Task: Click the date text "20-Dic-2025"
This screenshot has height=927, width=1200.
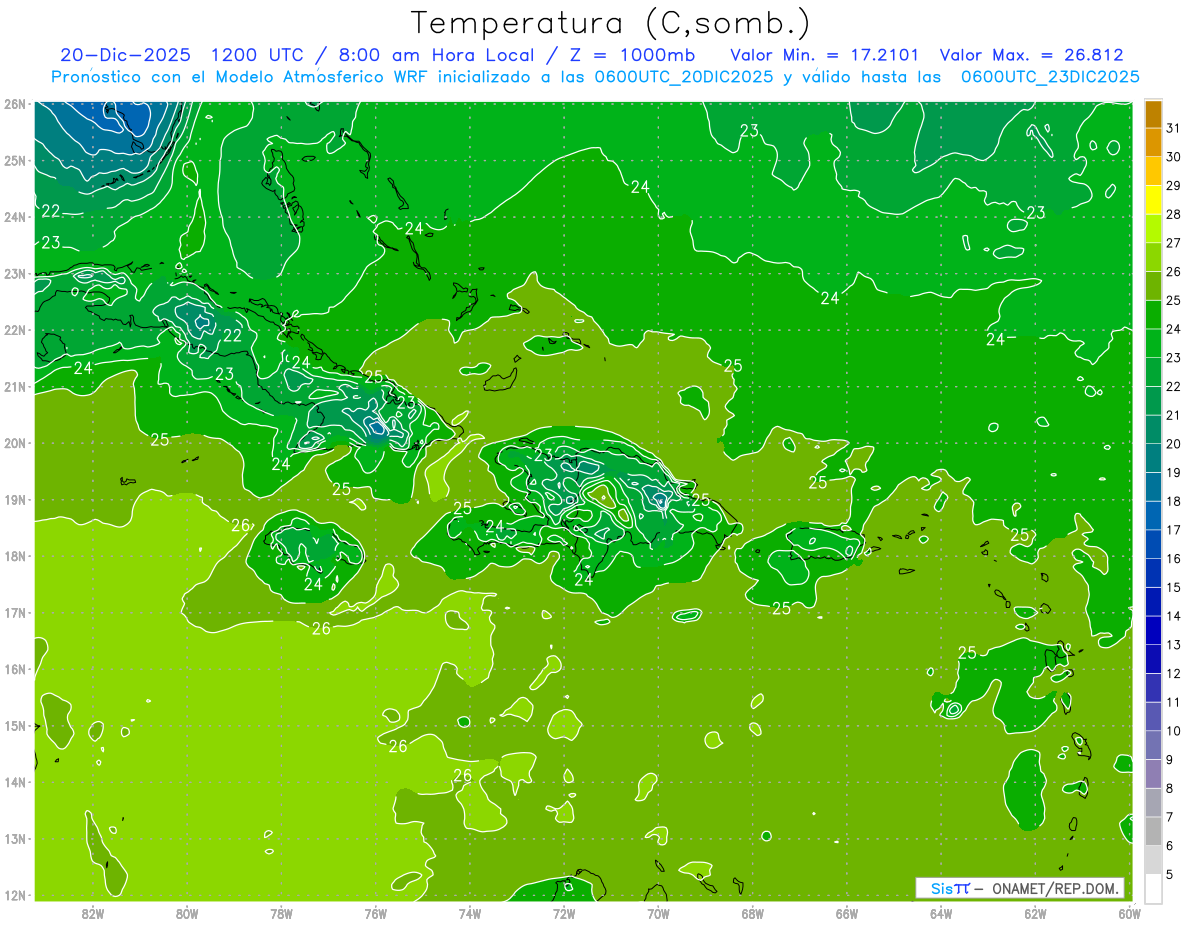Action: click(125, 55)
